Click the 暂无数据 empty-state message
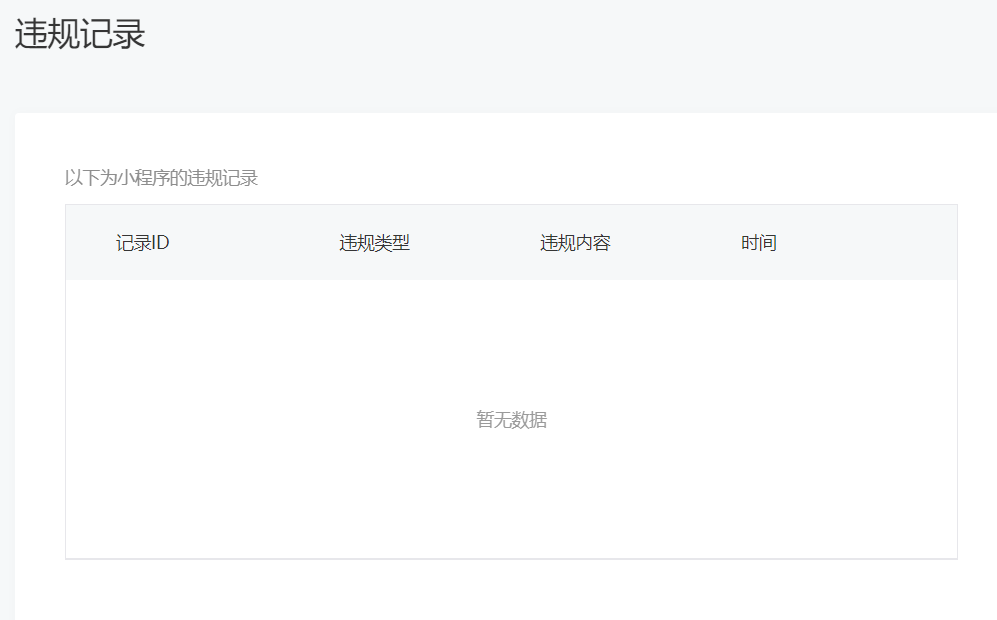997x620 pixels. click(x=511, y=420)
